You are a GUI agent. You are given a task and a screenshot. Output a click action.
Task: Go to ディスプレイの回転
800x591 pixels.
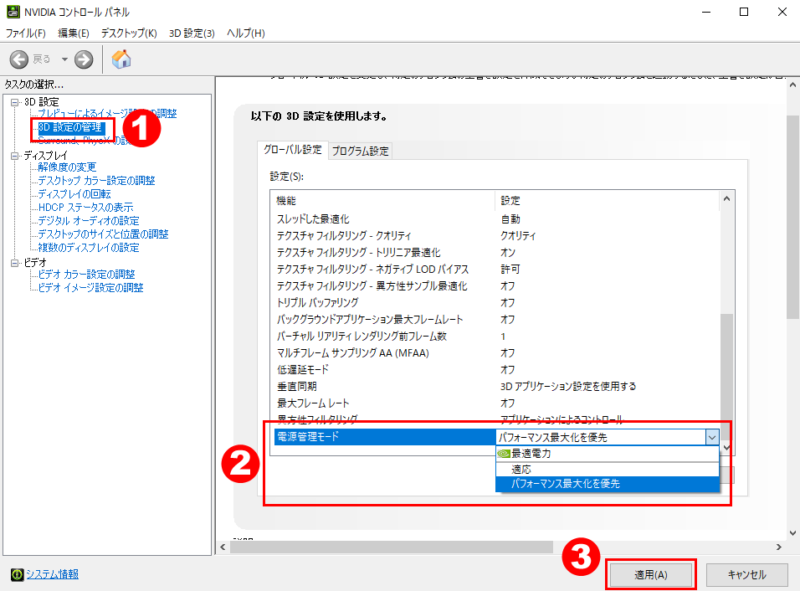click(74, 194)
